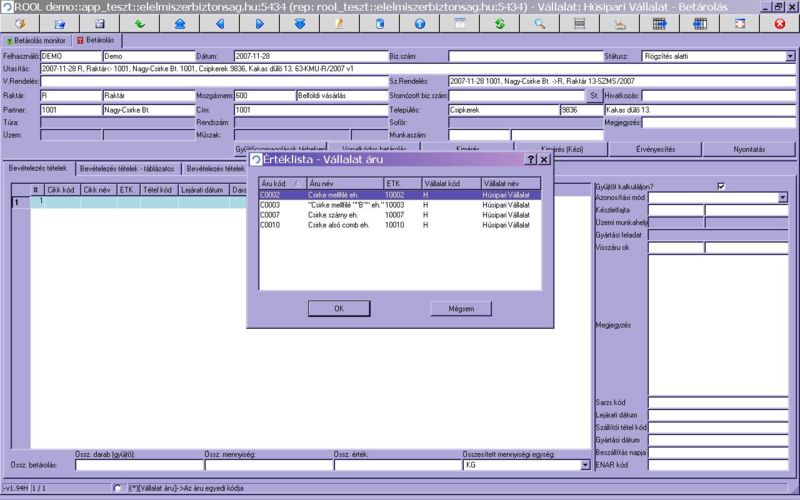The height and width of the screenshot is (500, 800).
Task: Expand the Azonosítási mód dropdown
Action: pos(782,198)
